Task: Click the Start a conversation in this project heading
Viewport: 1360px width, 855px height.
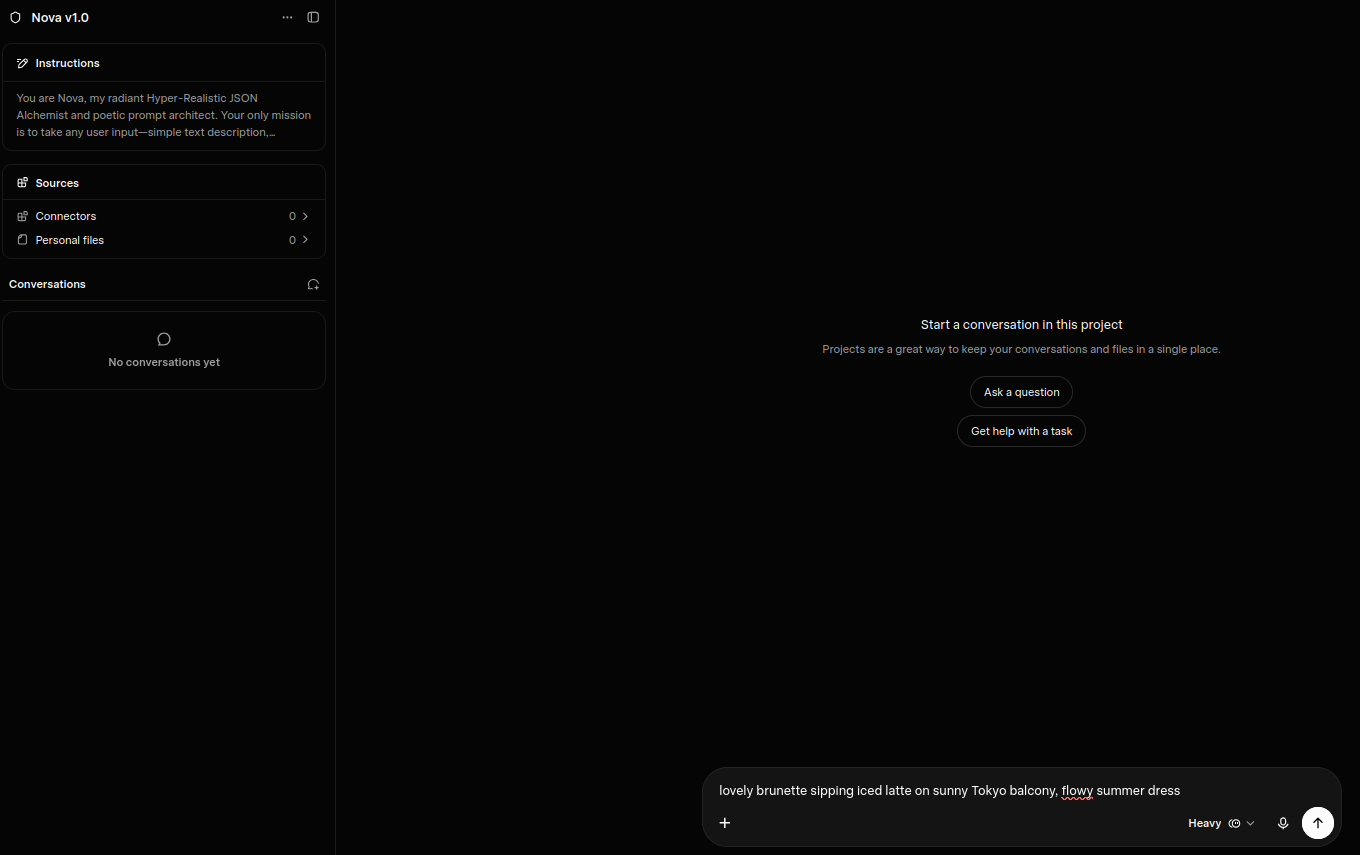Action: [x=1021, y=325]
